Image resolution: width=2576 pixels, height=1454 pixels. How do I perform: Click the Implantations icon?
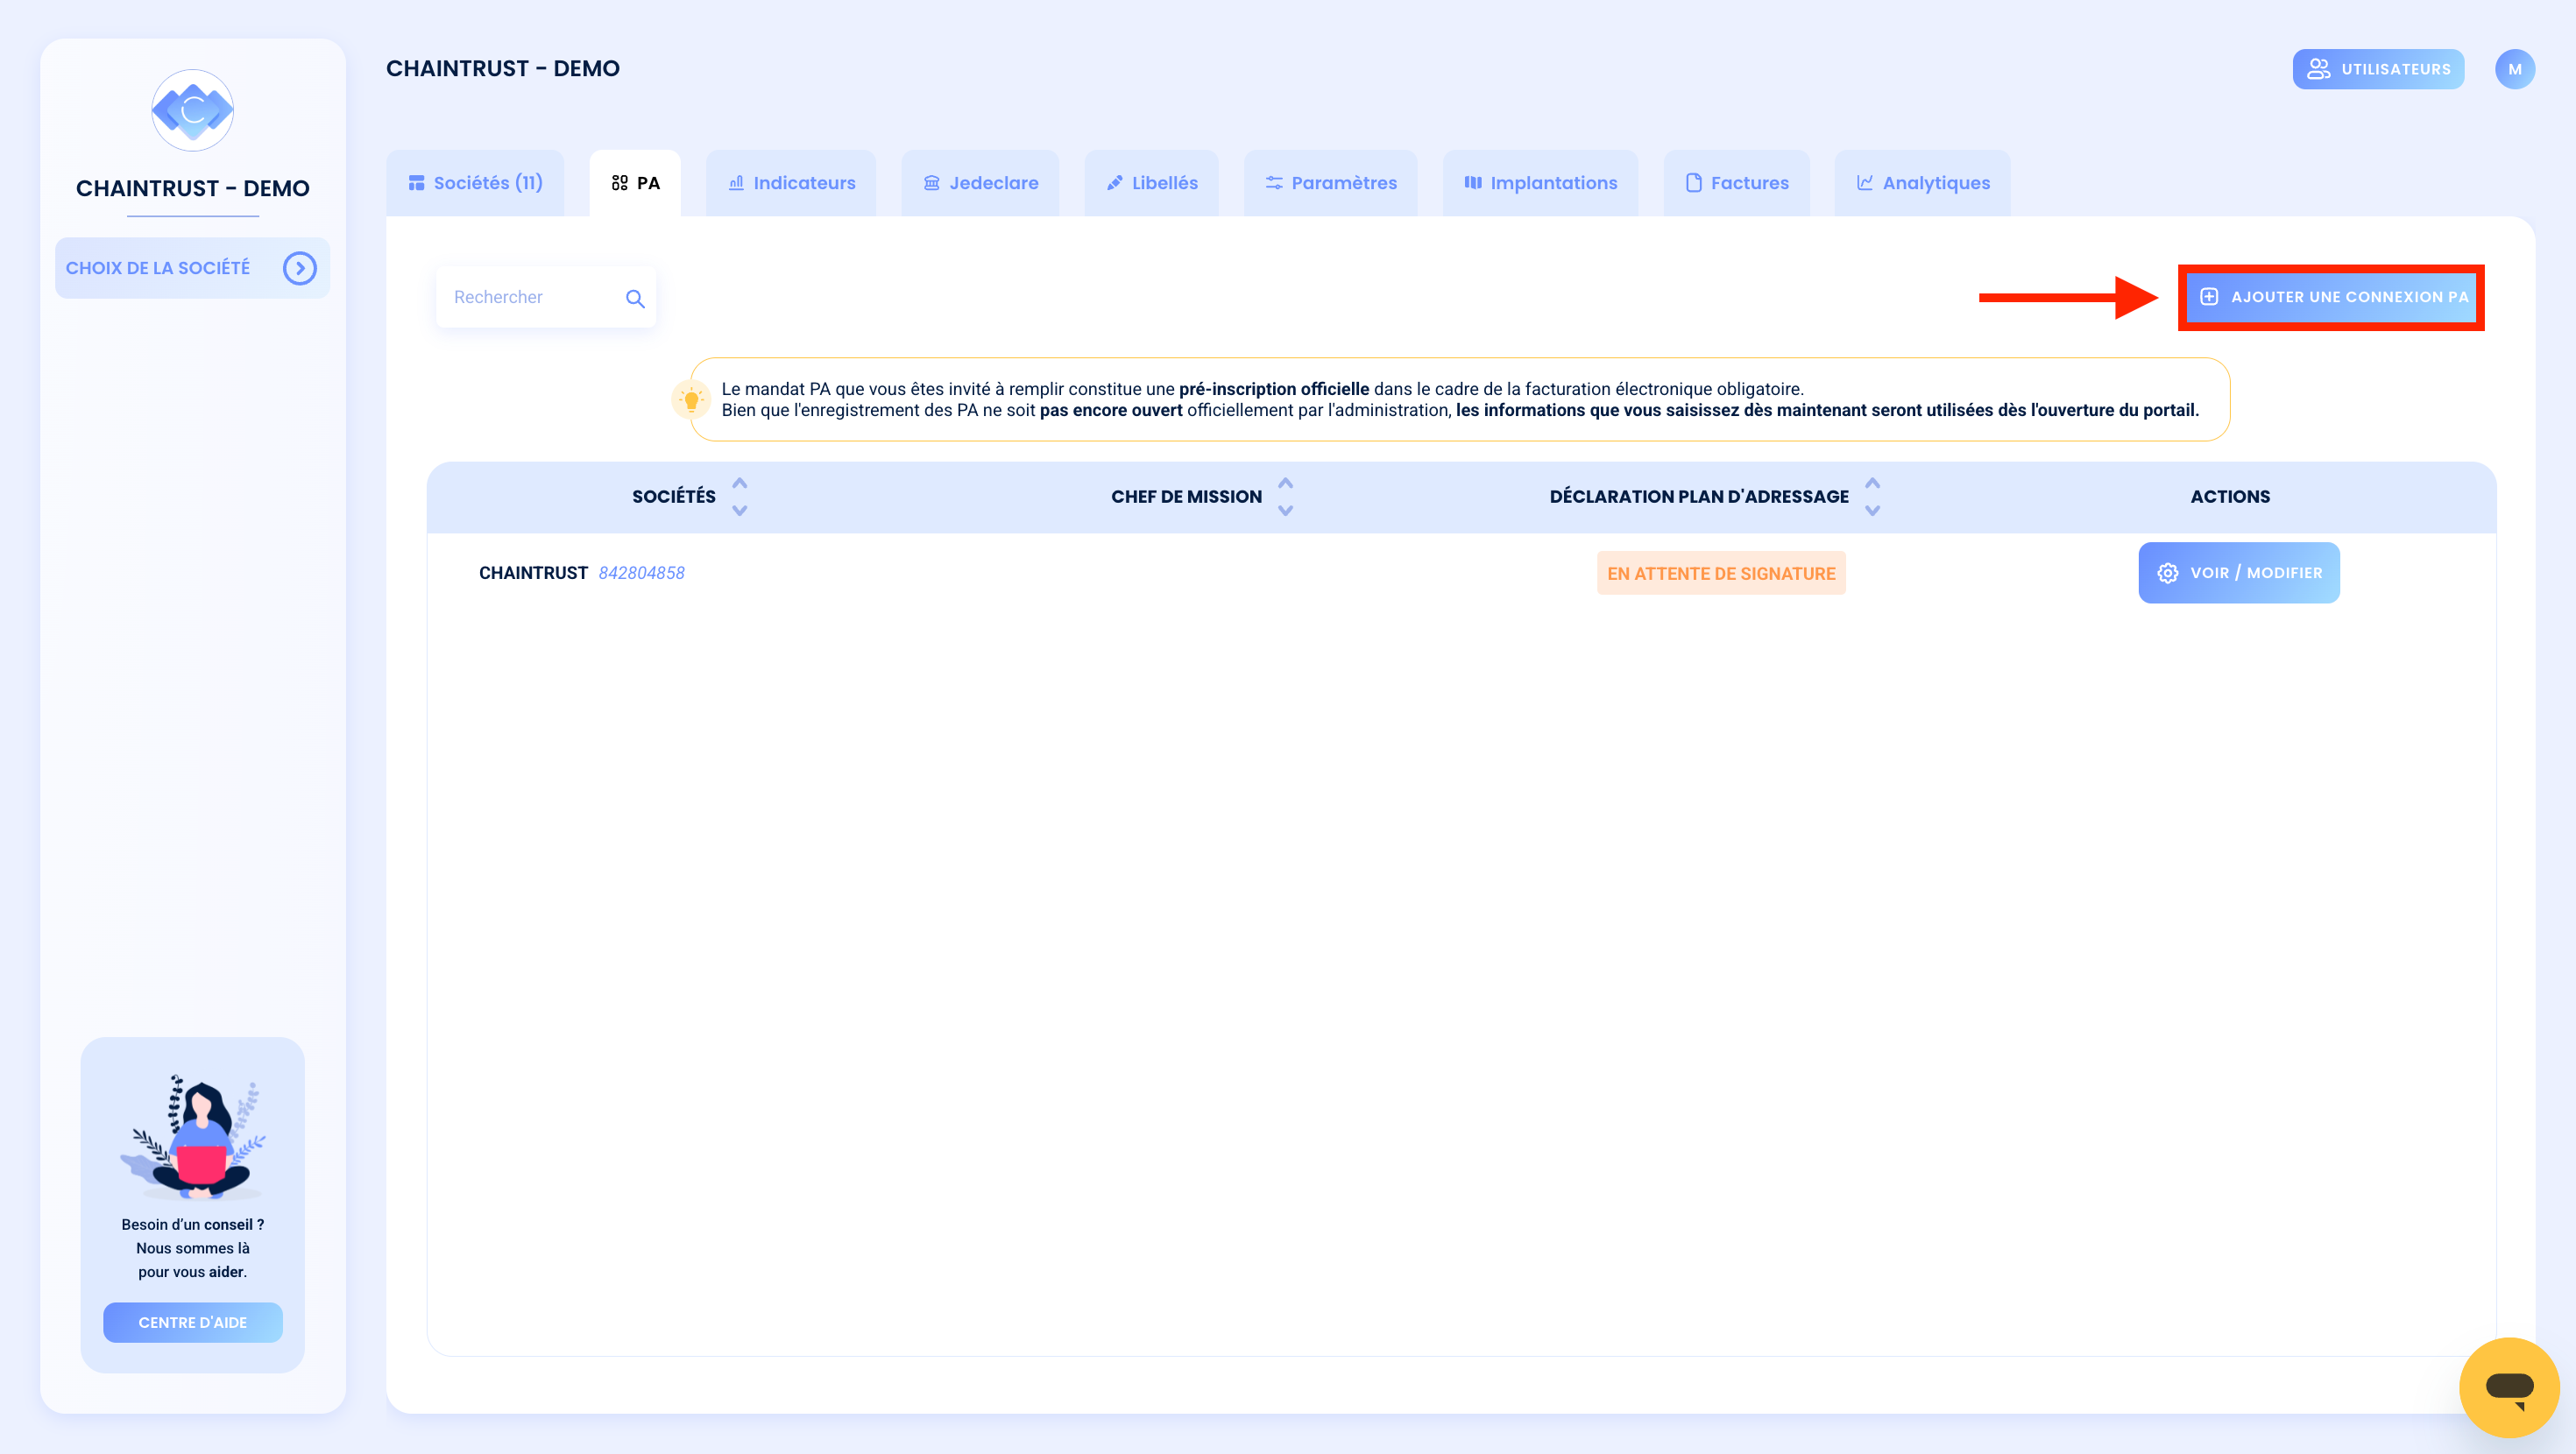[x=1473, y=183]
